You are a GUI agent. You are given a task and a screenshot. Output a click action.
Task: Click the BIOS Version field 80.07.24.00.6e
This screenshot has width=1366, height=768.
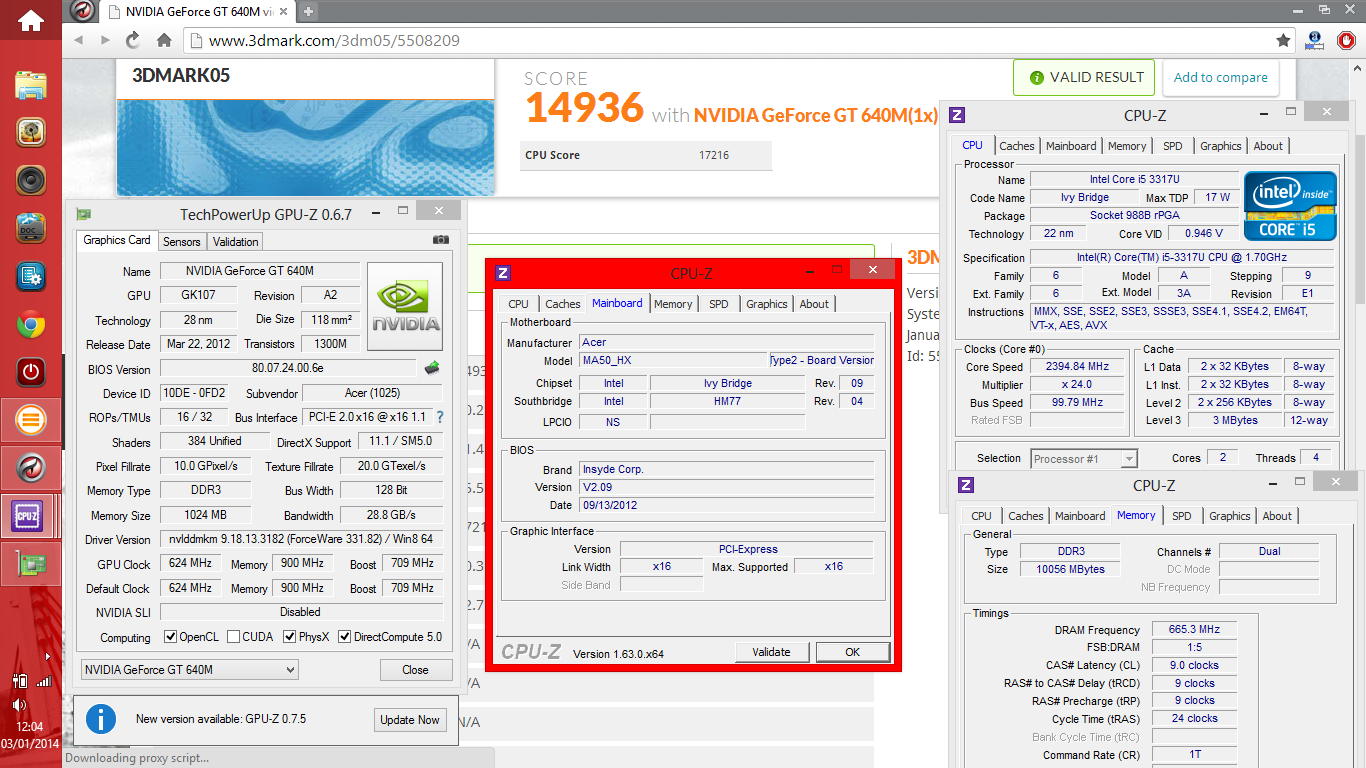289,369
